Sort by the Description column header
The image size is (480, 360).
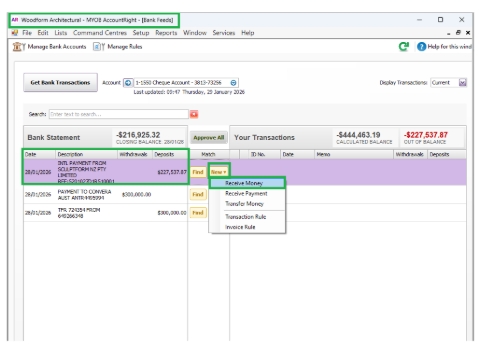pyautogui.click(x=86, y=154)
